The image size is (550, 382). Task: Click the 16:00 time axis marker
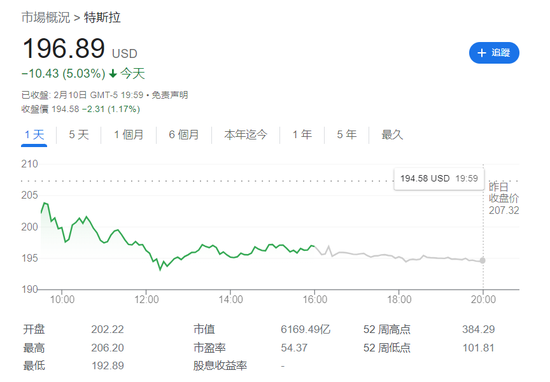[315, 300]
